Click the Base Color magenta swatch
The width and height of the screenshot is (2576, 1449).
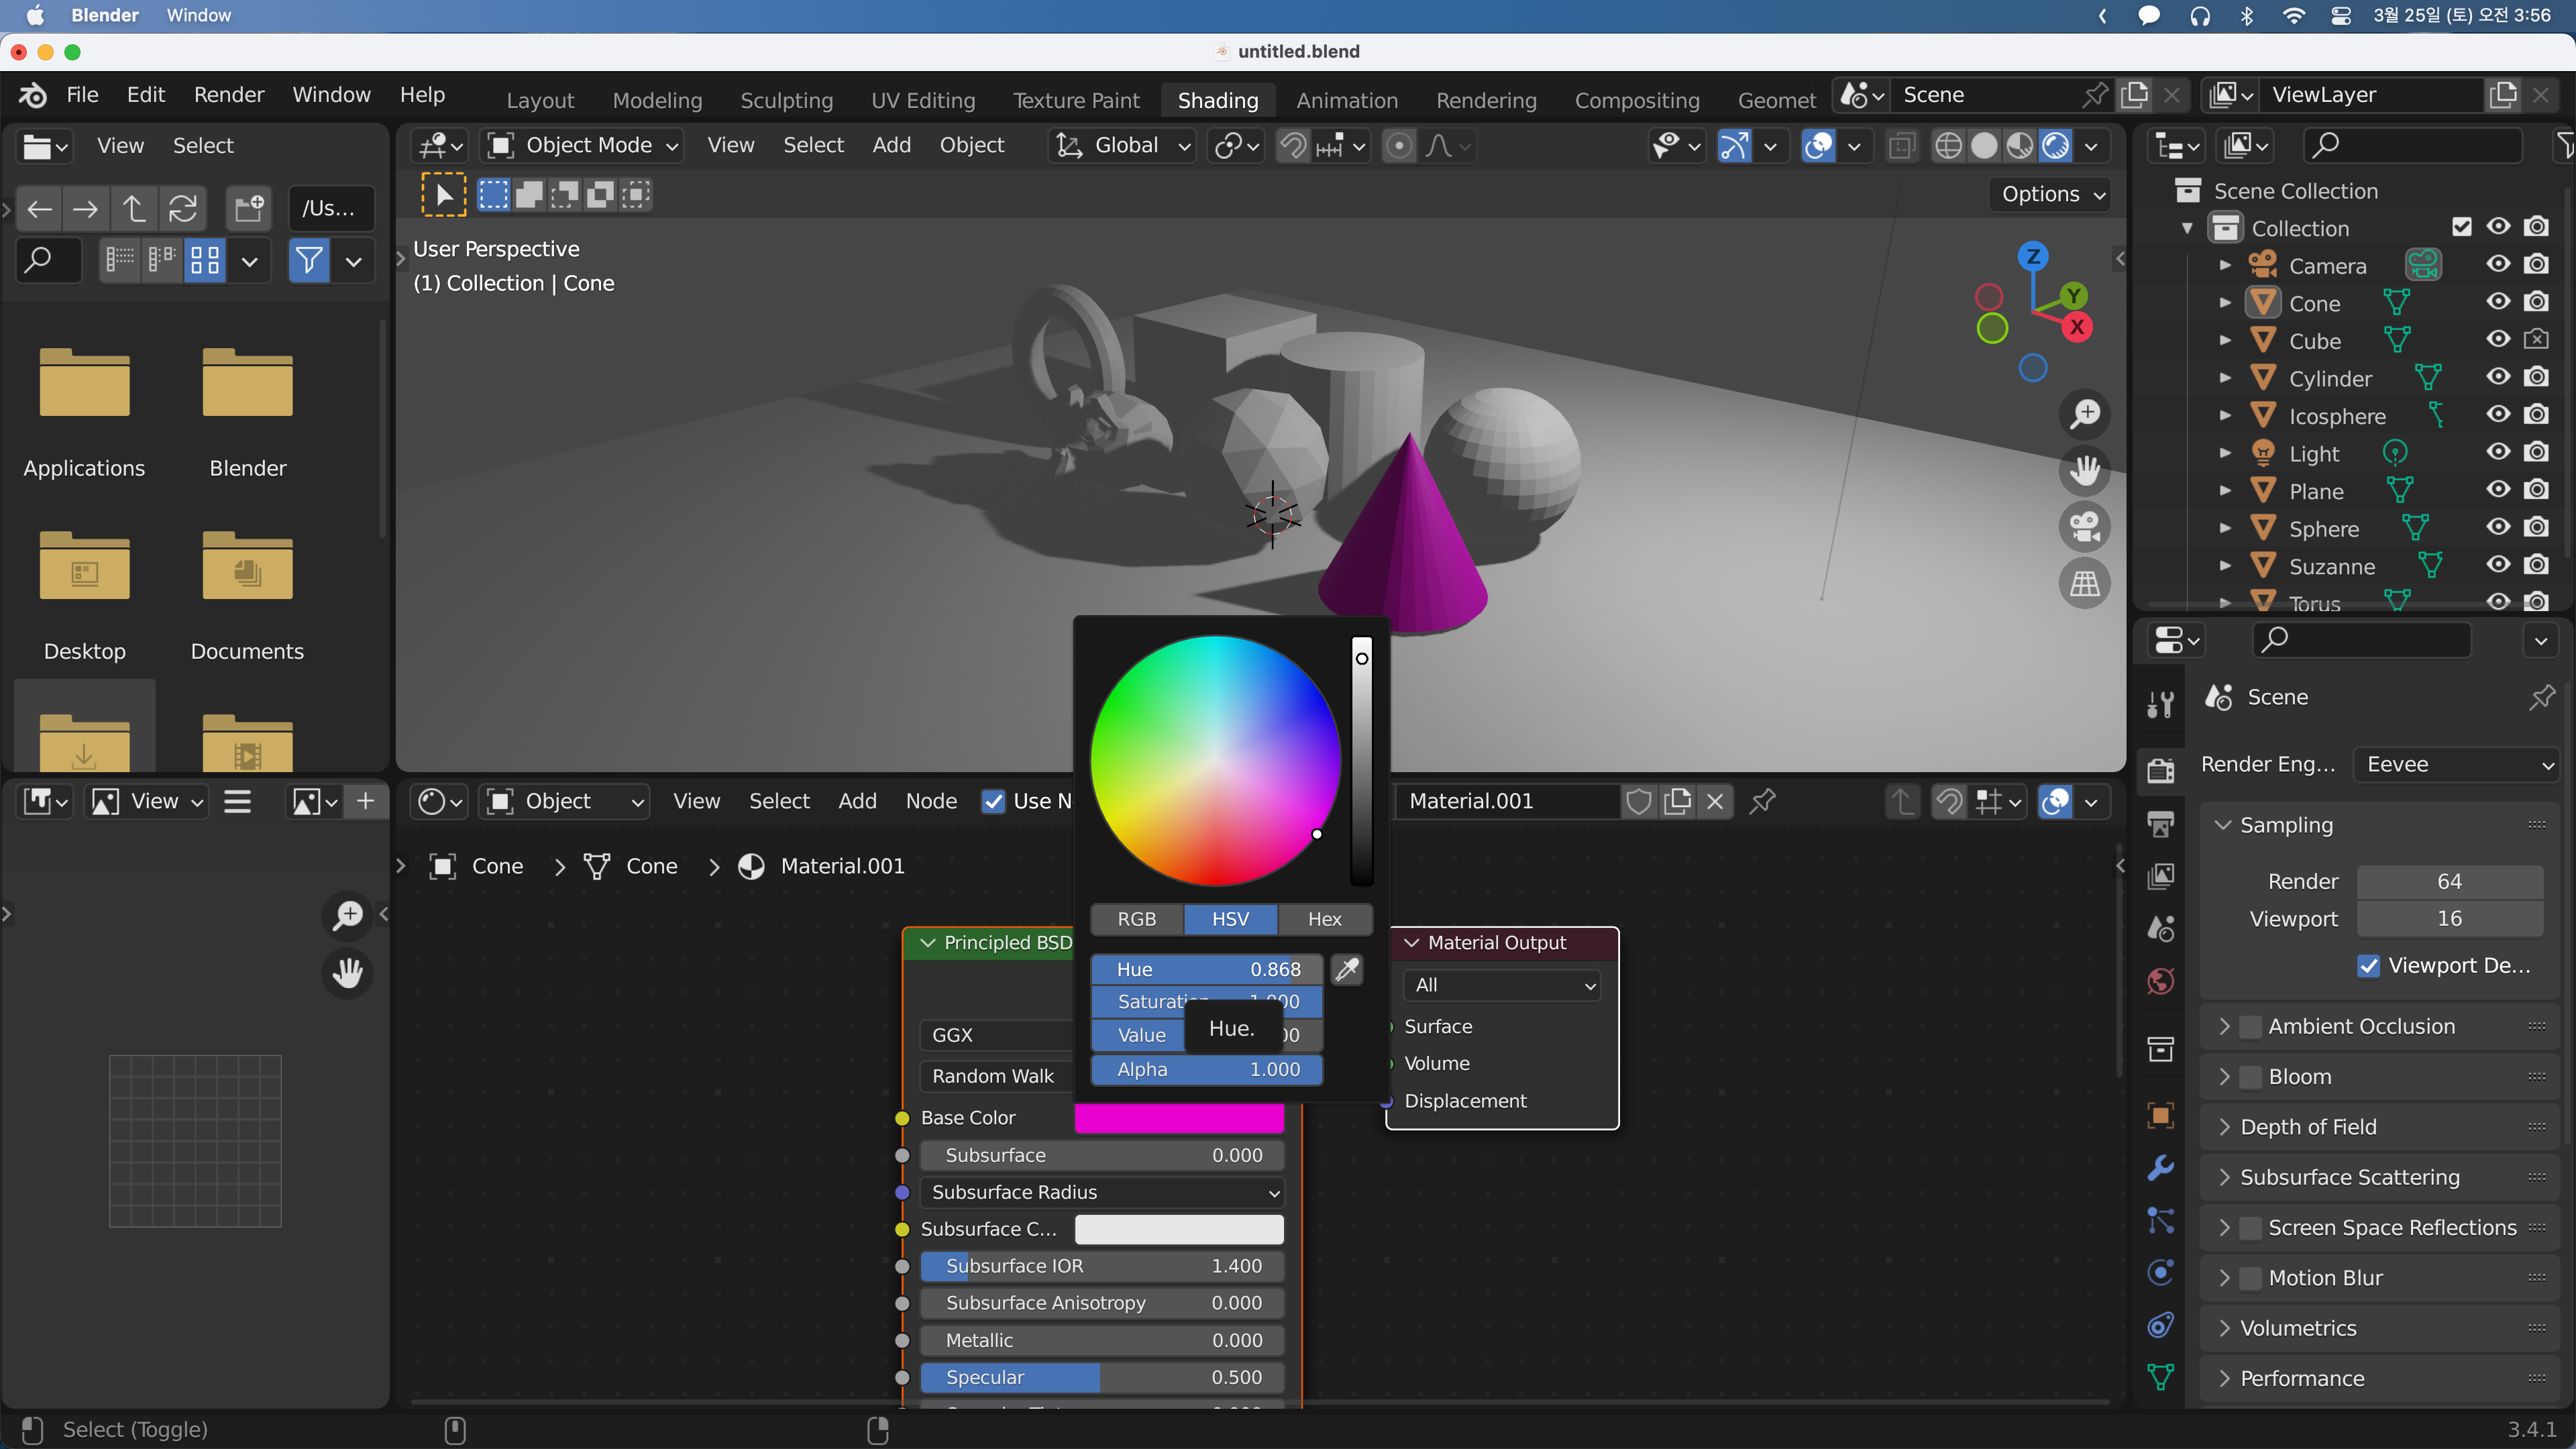pos(1179,1118)
